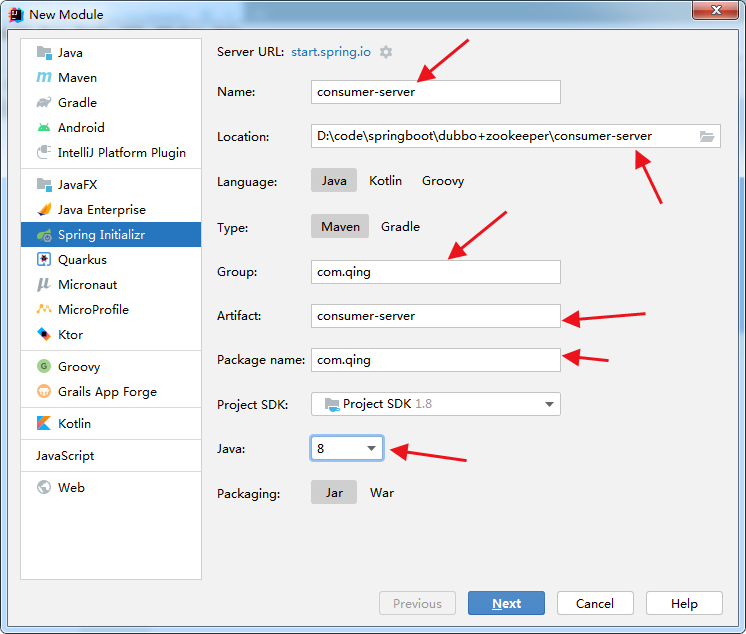
Task: Click the Ktor icon
Action: [x=44, y=334]
